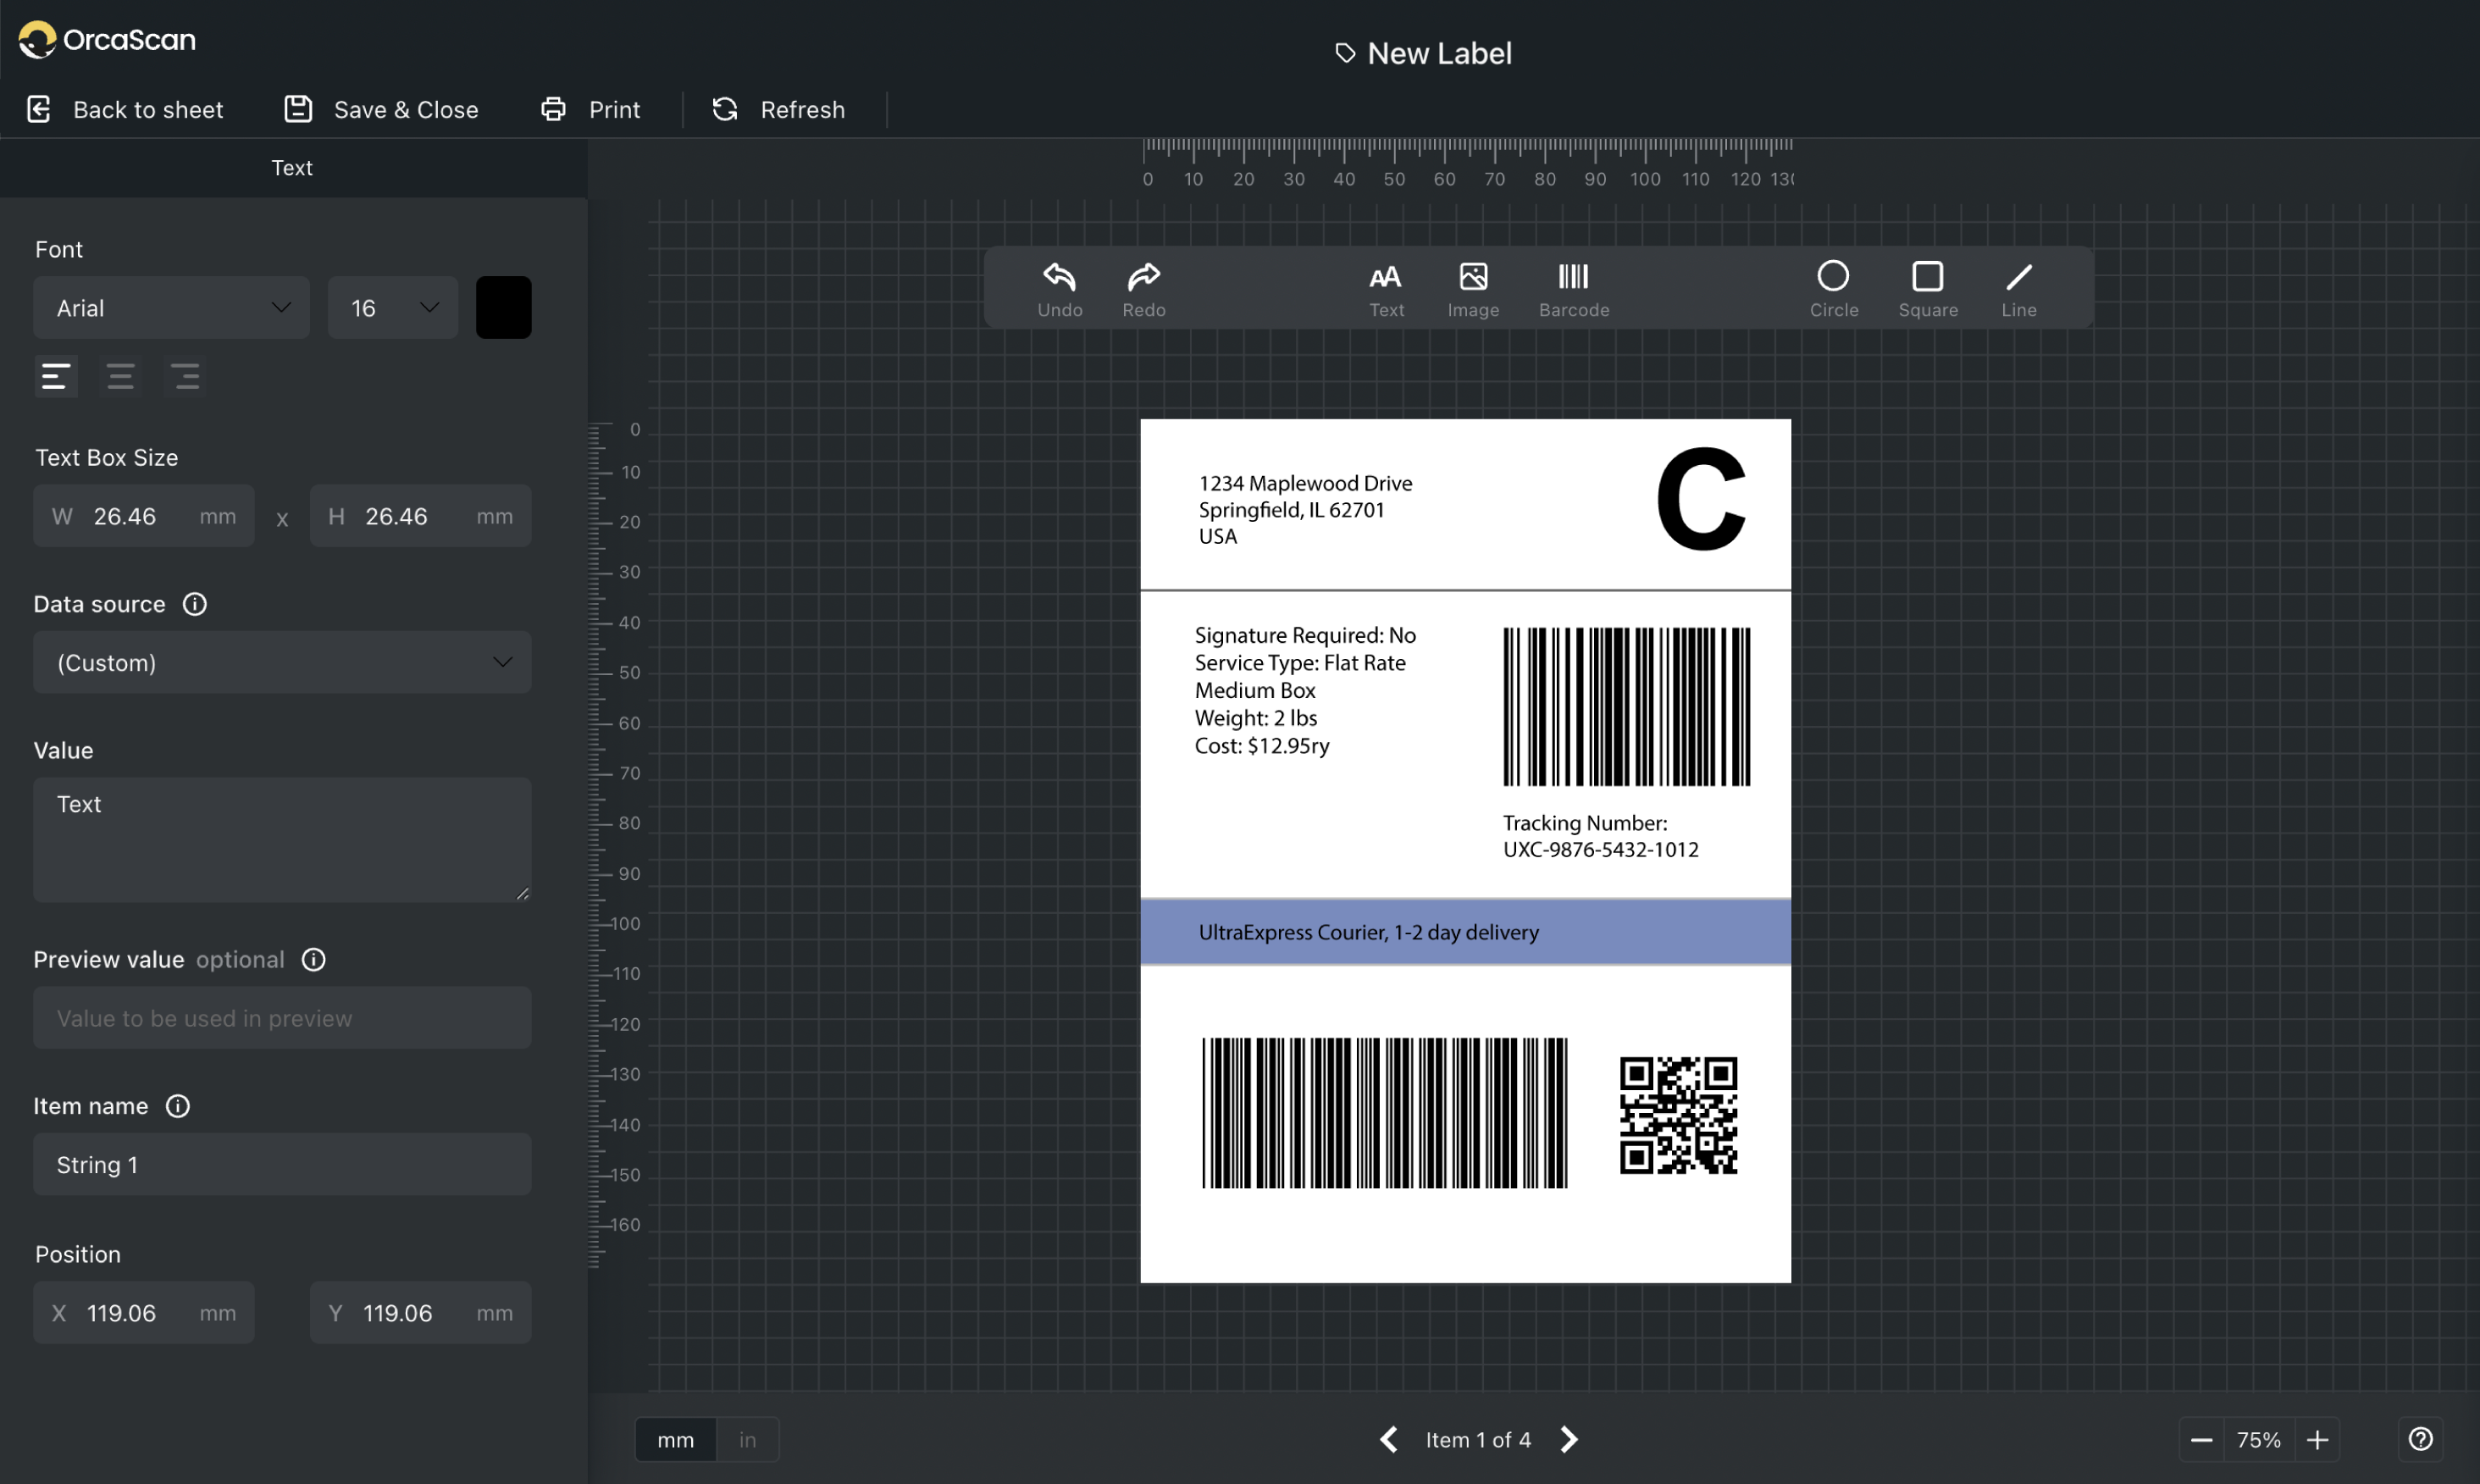Click the Undo tool
The image size is (2480, 1484).
1059,289
